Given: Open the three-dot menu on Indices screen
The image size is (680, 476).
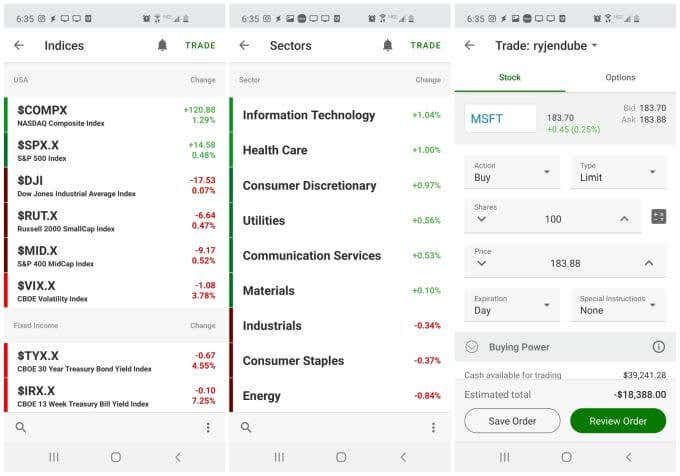Looking at the screenshot, I should point(208,427).
